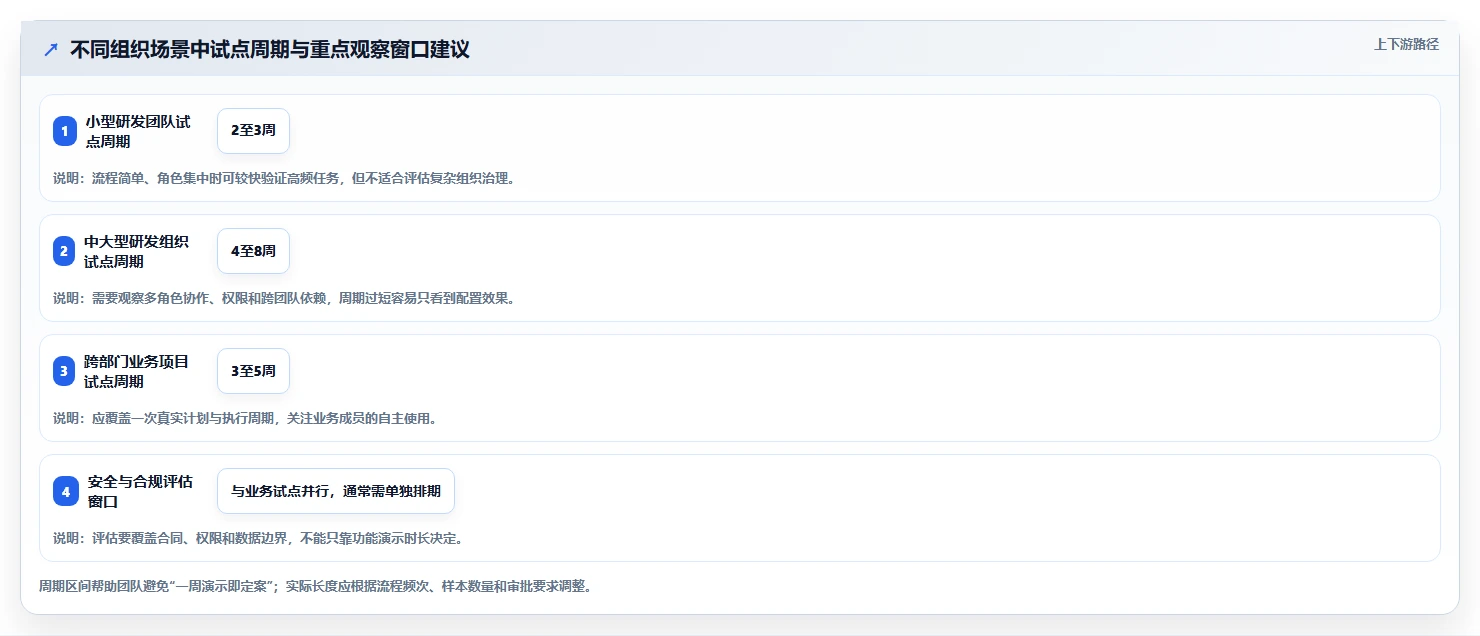Click the number 3 badge
The image size is (1480, 636).
tap(65, 371)
